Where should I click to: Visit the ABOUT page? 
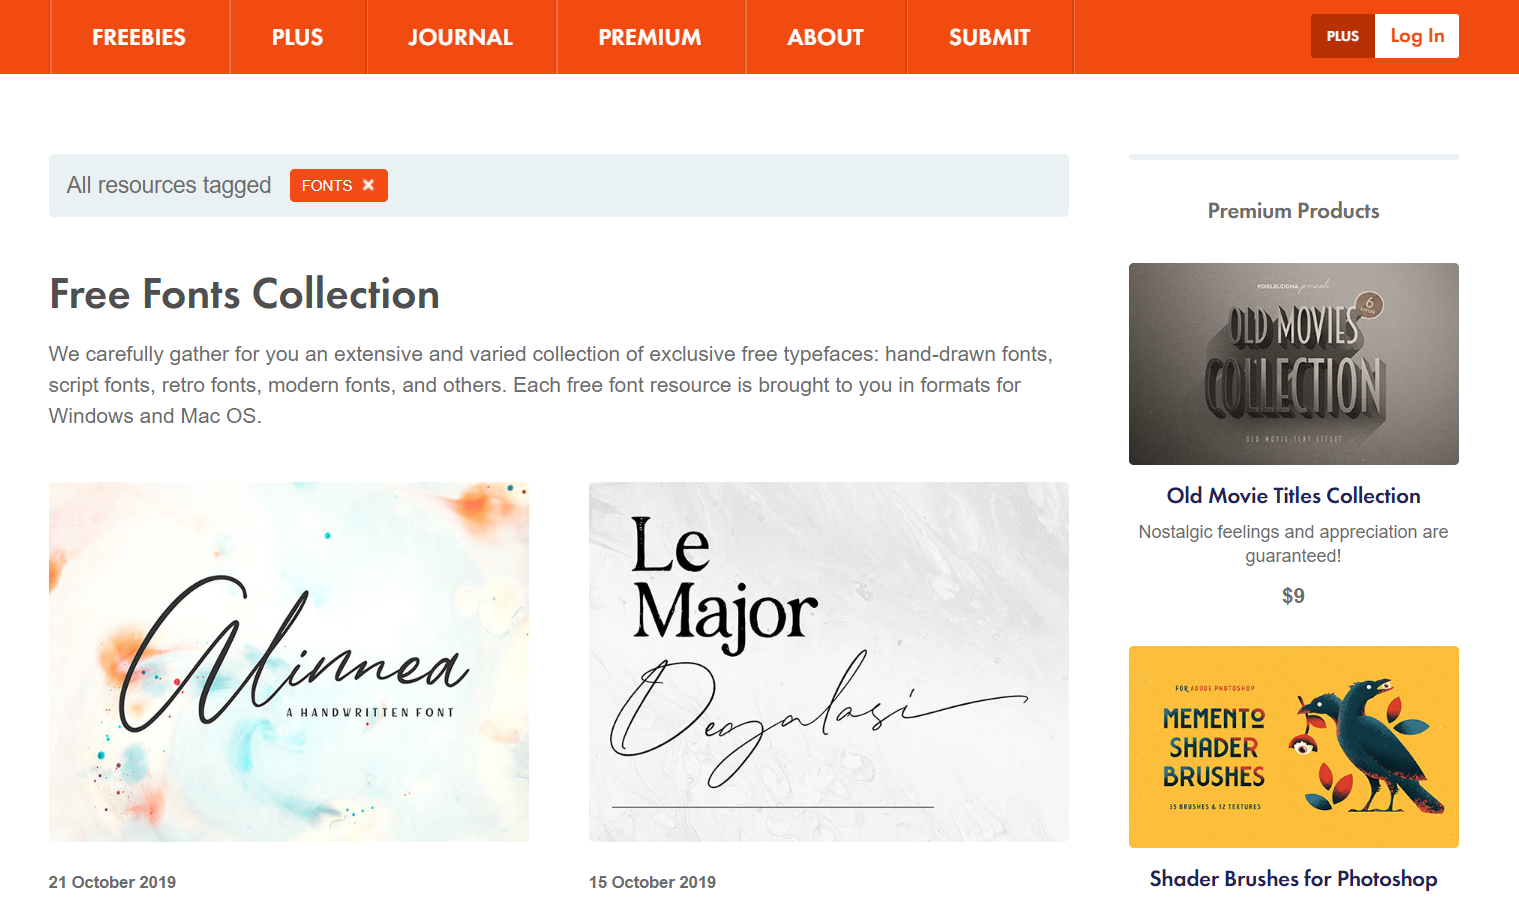point(826,37)
